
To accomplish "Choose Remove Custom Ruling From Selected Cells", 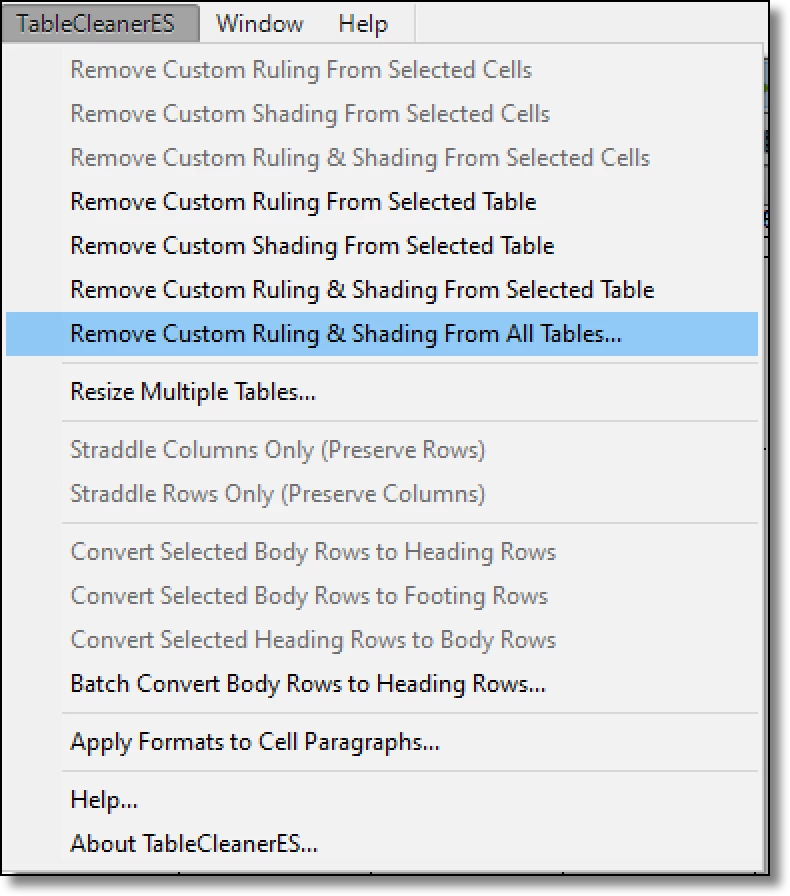I will tap(382, 70).
